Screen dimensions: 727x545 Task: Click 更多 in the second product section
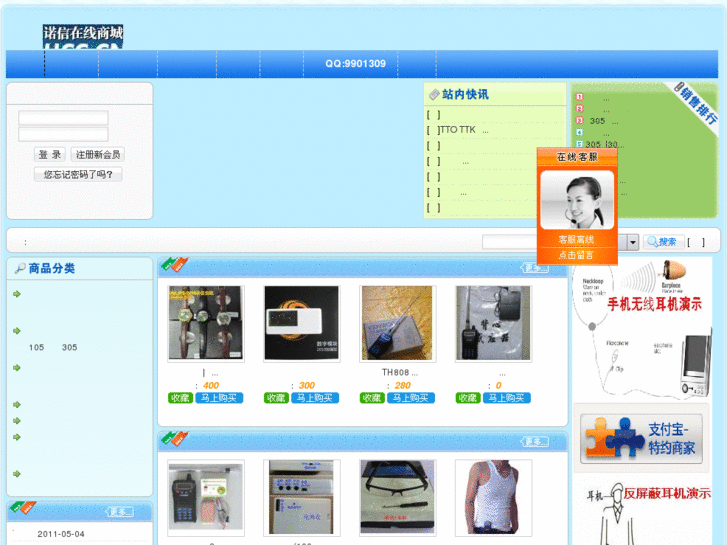coord(535,442)
